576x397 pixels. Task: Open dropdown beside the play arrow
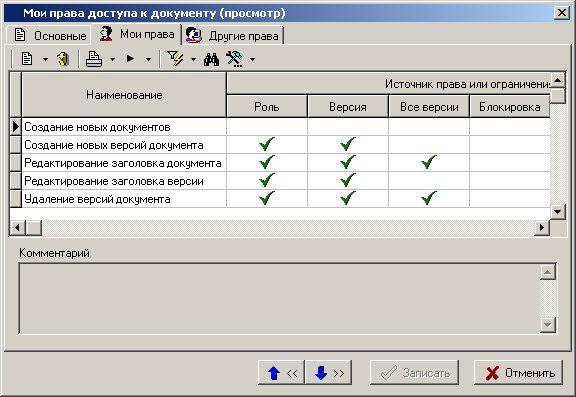point(148,59)
